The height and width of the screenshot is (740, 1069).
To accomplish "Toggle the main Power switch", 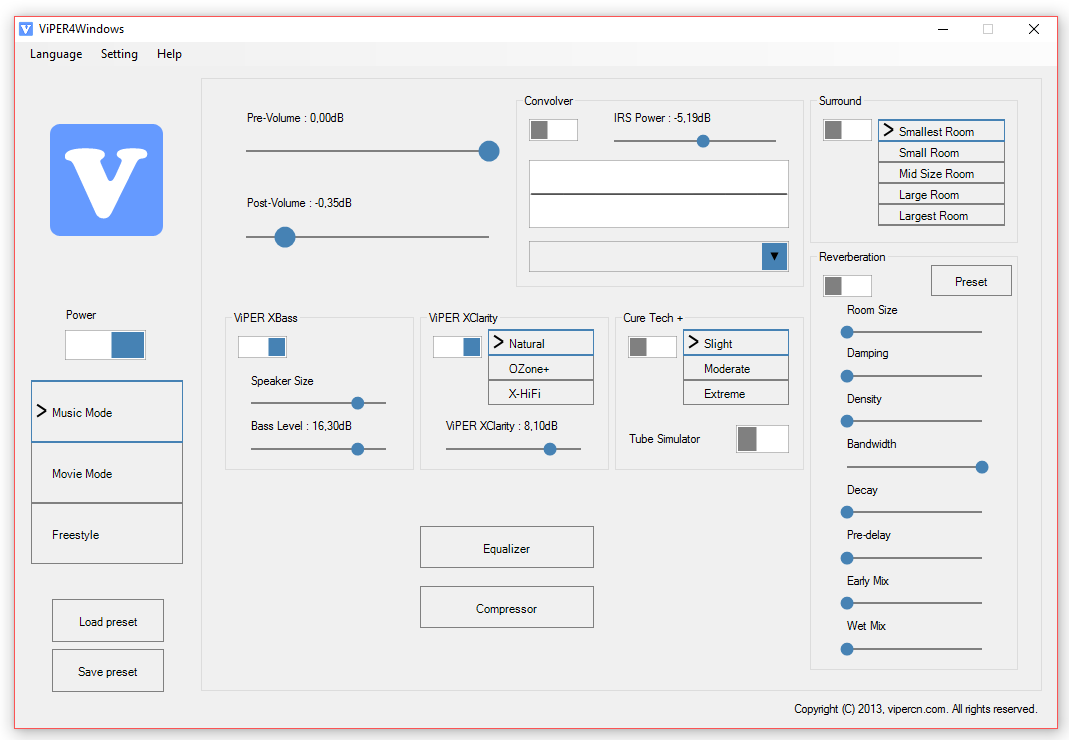I will pyautogui.click(x=105, y=345).
